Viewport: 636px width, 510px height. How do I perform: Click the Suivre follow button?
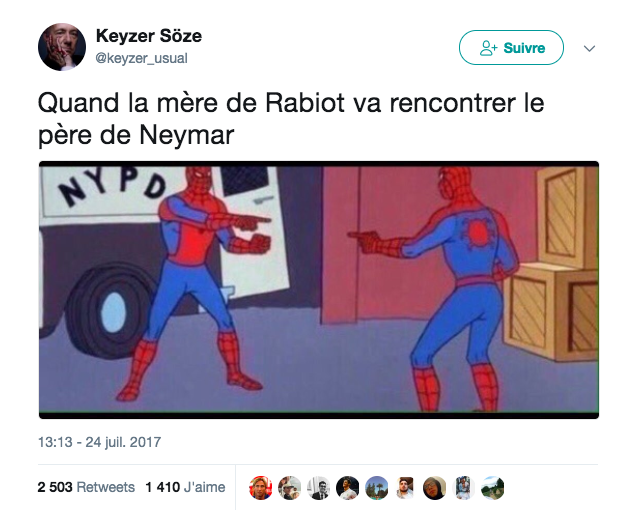(511, 47)
